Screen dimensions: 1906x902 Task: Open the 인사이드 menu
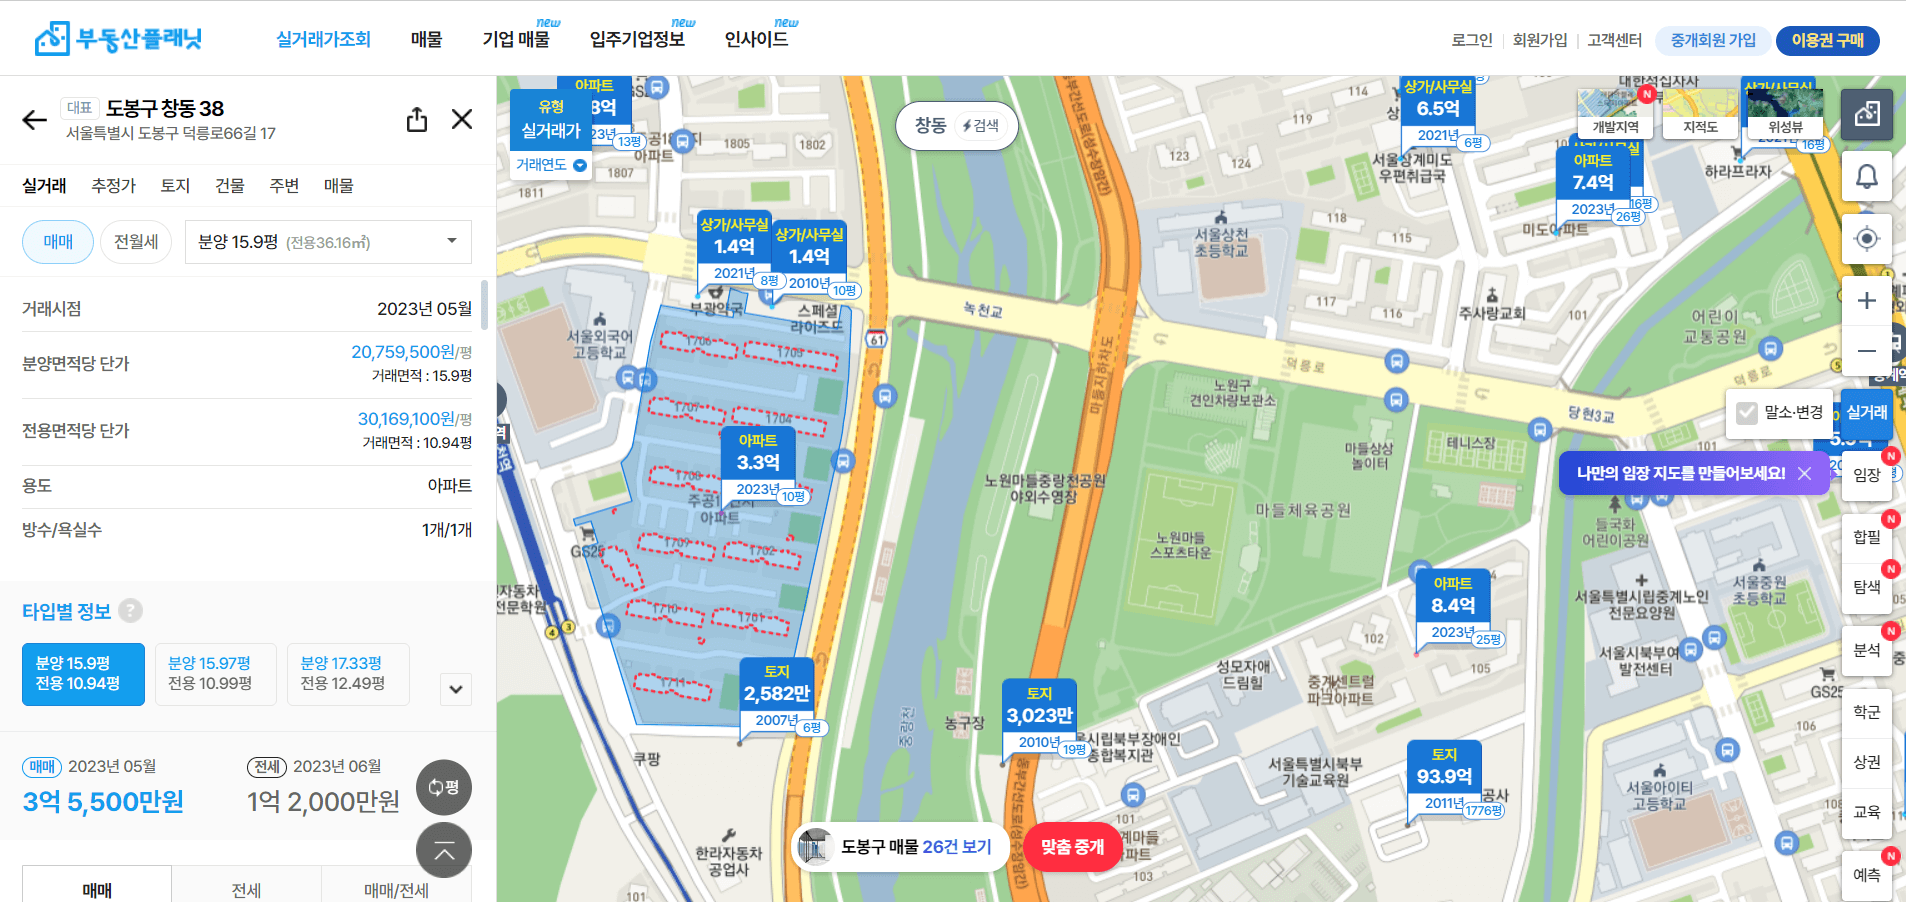(x=756, y=39)
